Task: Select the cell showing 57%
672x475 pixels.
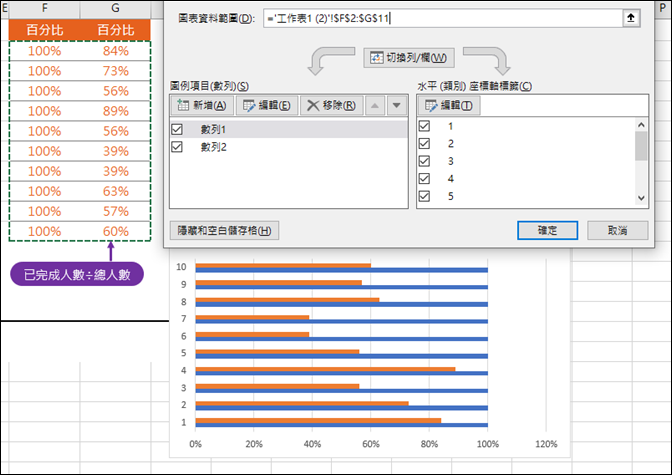Action: [115, 211]
